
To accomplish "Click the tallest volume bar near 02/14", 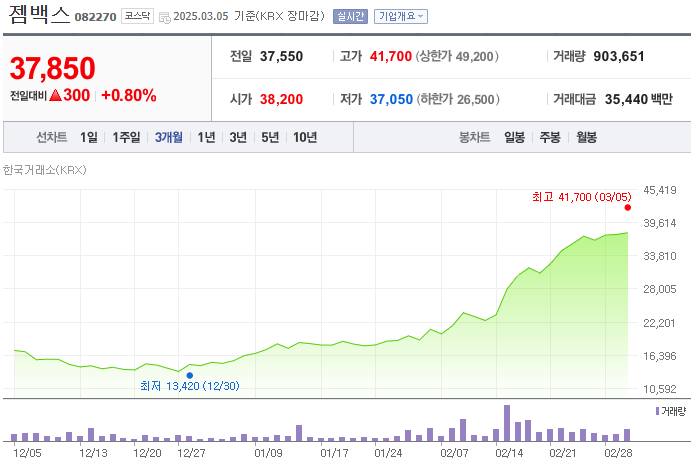I will click(x=507, y=423).
